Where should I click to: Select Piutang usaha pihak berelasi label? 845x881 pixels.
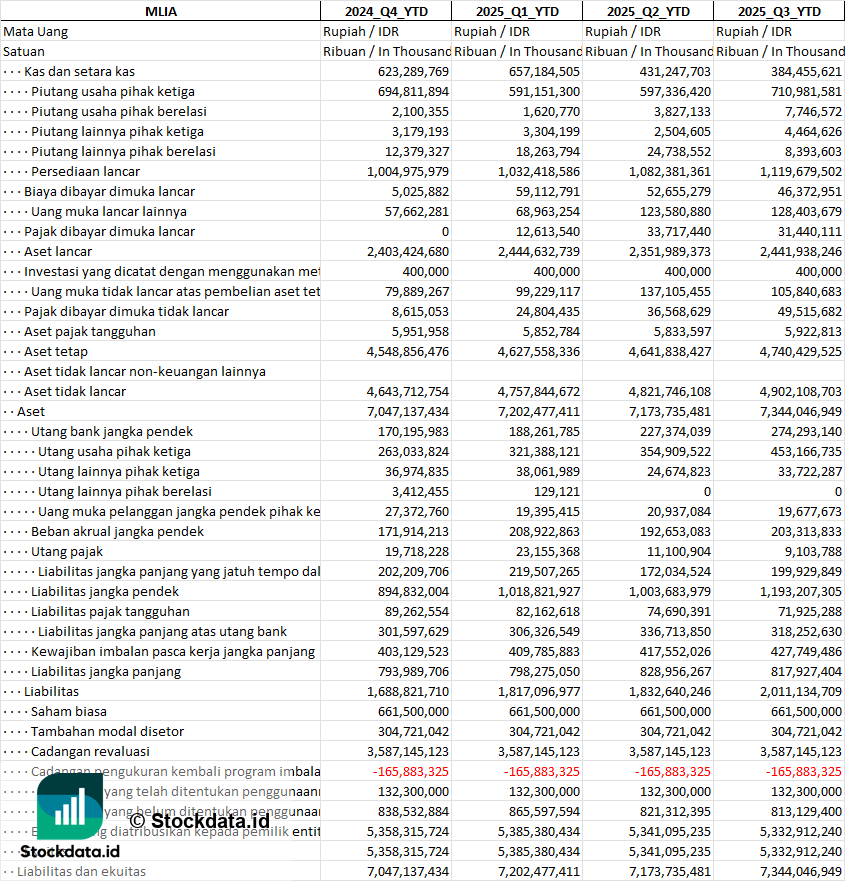(x=119, y=112)
